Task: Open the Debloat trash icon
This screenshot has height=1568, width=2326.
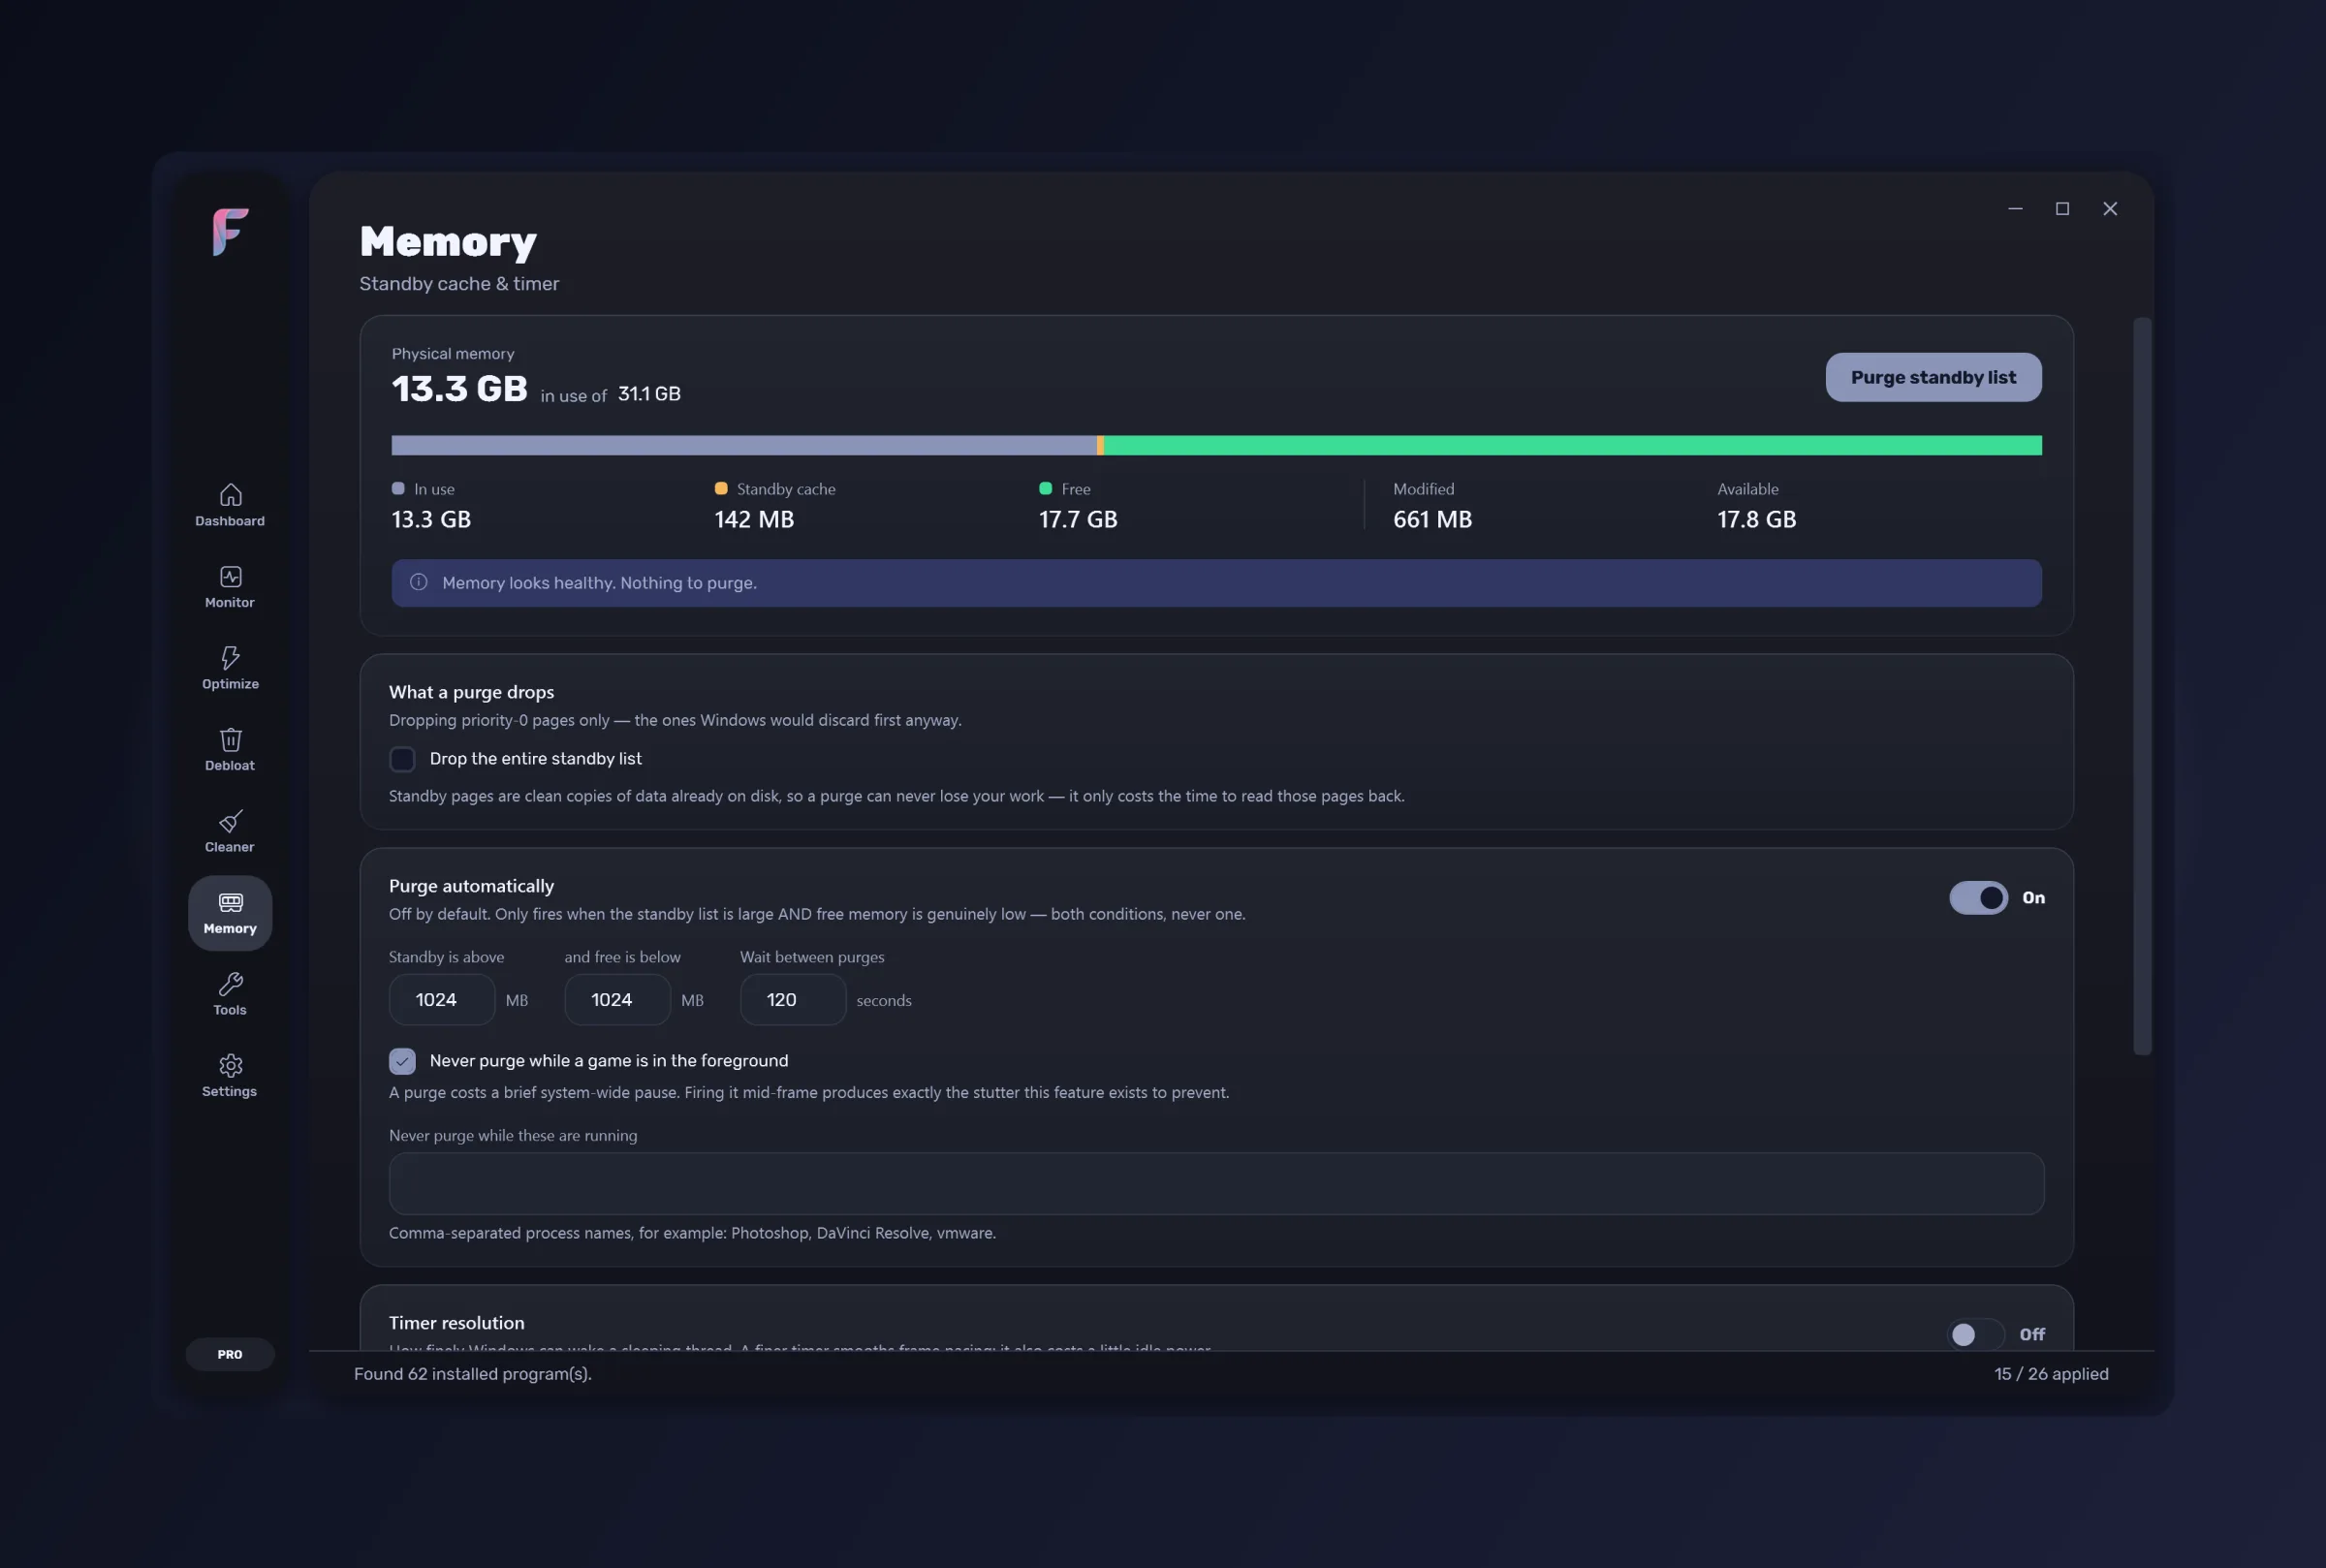Action: (x=230, y=740)
